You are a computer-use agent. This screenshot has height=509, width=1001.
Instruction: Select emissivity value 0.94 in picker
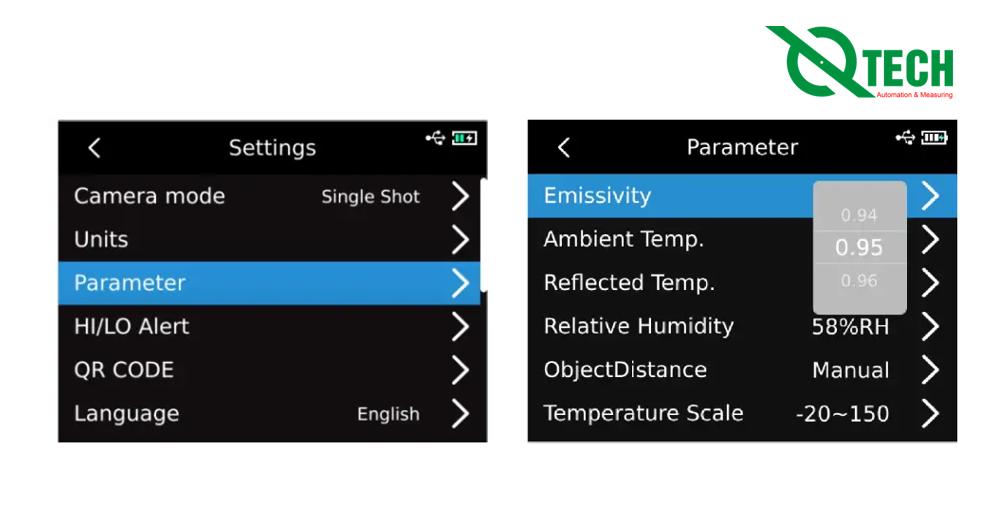859,215
